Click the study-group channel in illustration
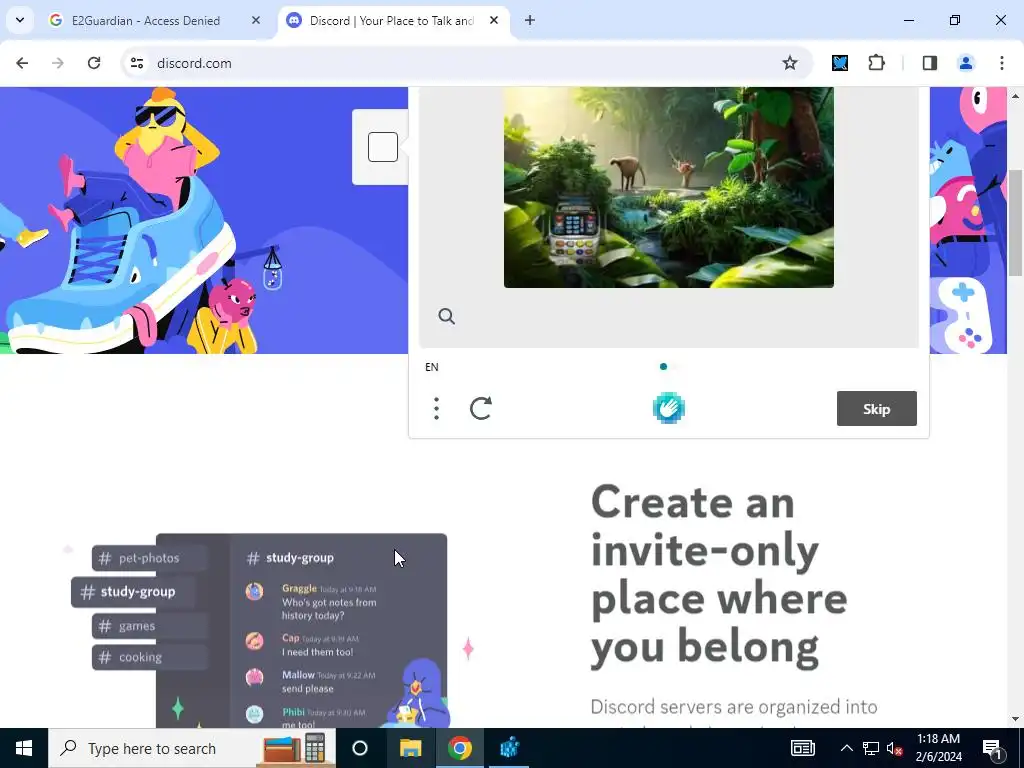This screenshot has height=768, width=1024. [133, 592]
